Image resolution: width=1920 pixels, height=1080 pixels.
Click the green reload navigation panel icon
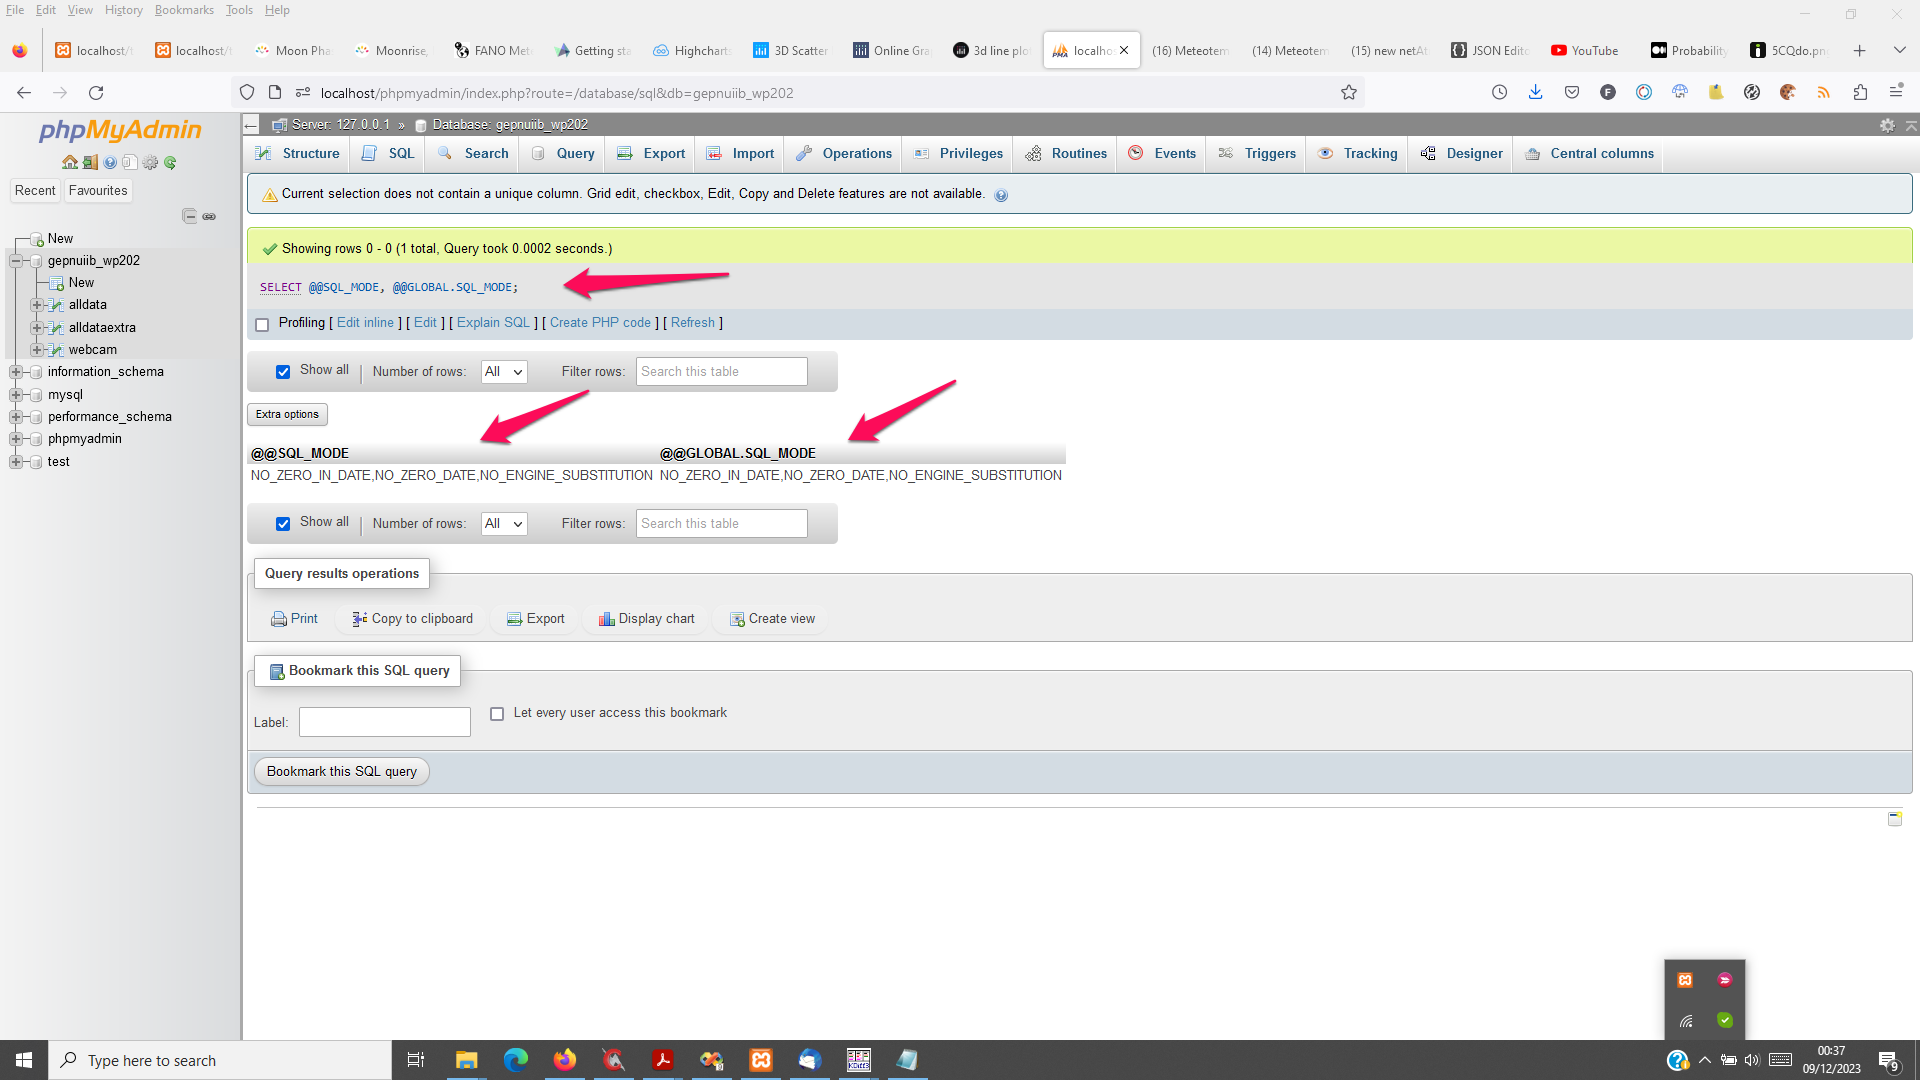click(x=170, y=162)
